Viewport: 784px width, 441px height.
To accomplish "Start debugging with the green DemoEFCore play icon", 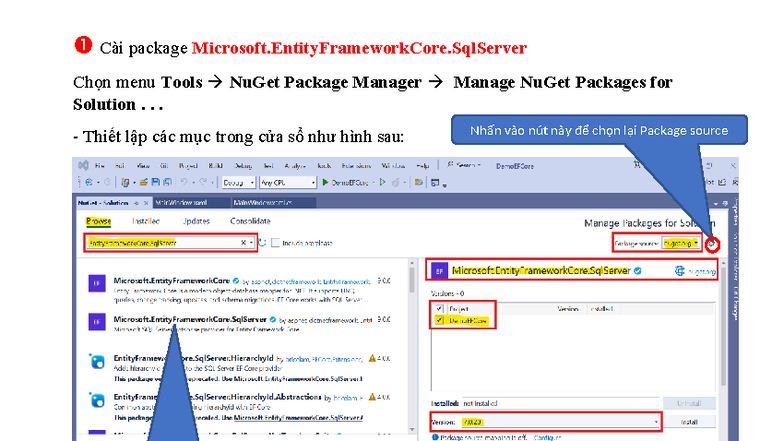I will click(326, 182).
